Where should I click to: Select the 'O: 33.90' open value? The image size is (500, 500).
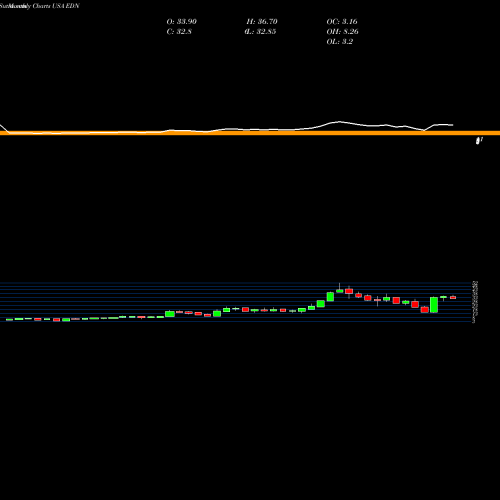182,22
